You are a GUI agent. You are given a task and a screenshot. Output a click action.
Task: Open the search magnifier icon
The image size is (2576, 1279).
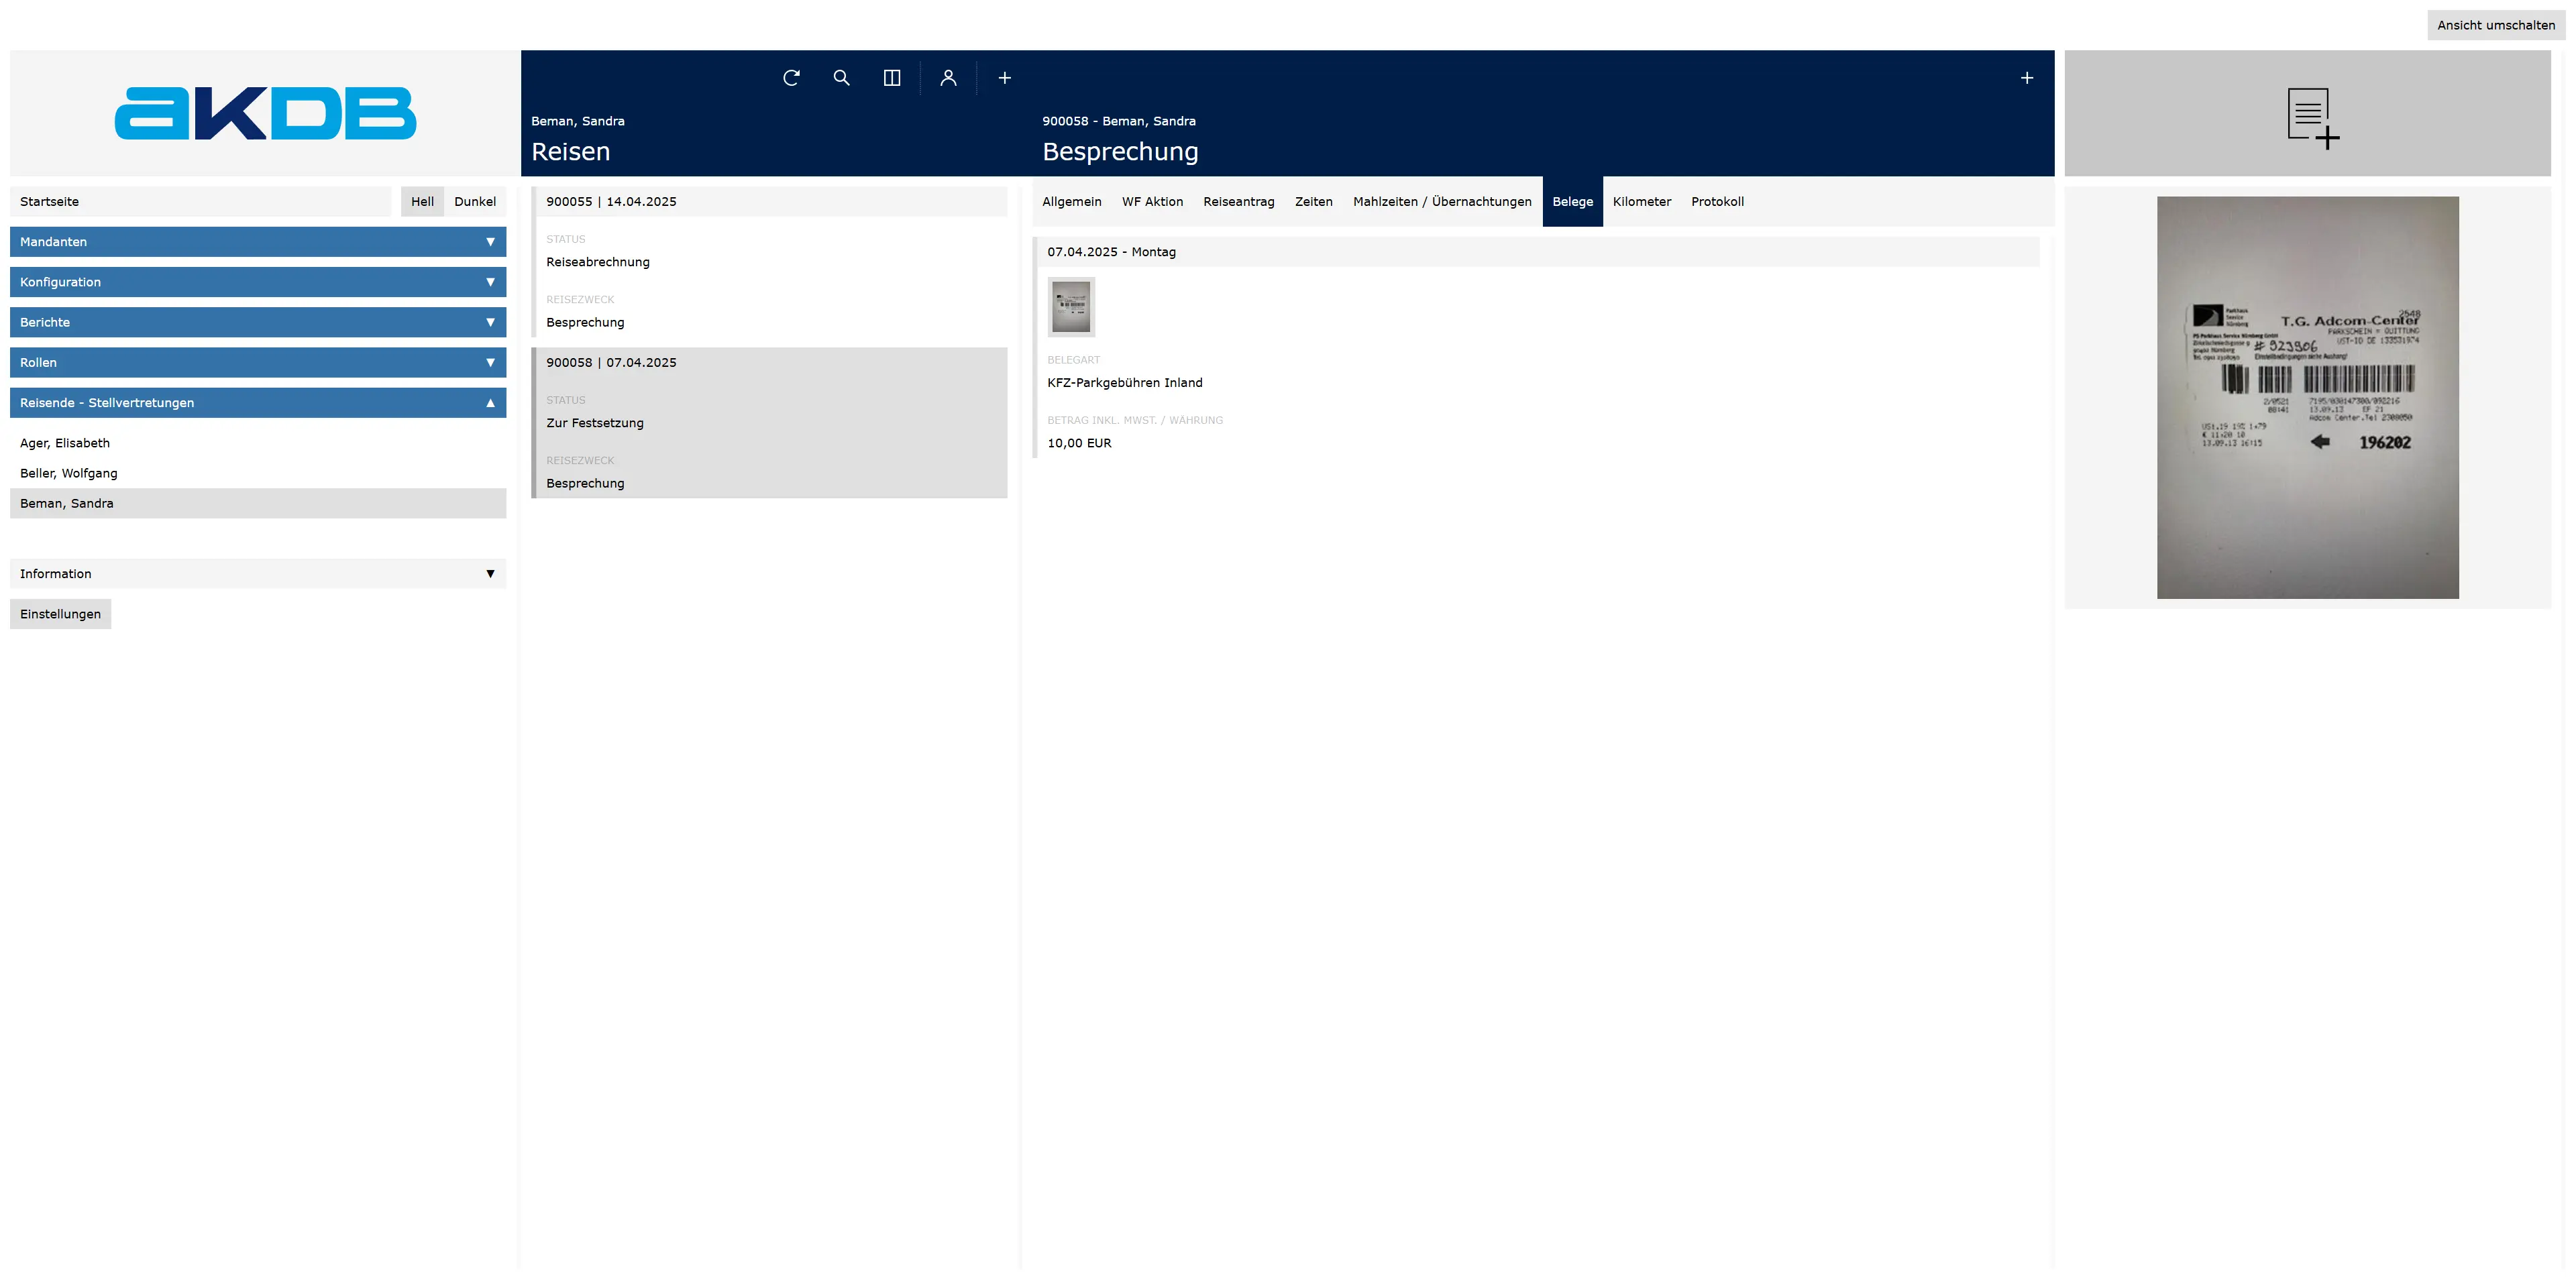(841, 78)
